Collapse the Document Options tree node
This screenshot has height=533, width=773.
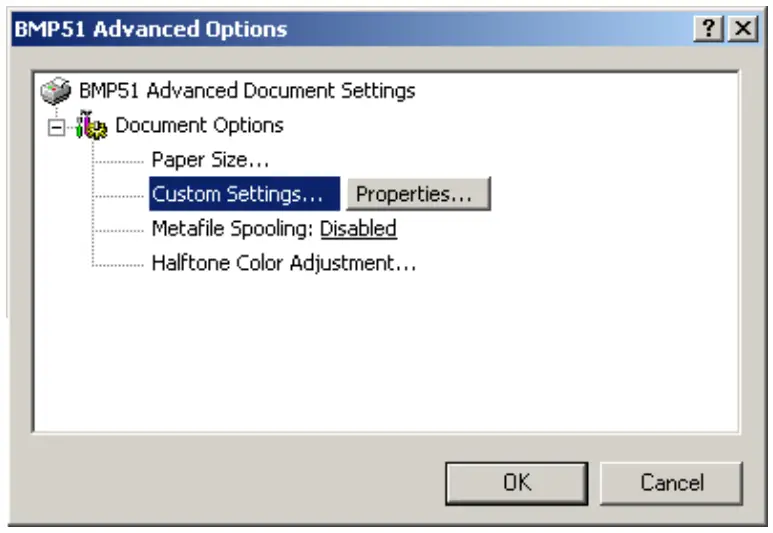pos(56,127)
